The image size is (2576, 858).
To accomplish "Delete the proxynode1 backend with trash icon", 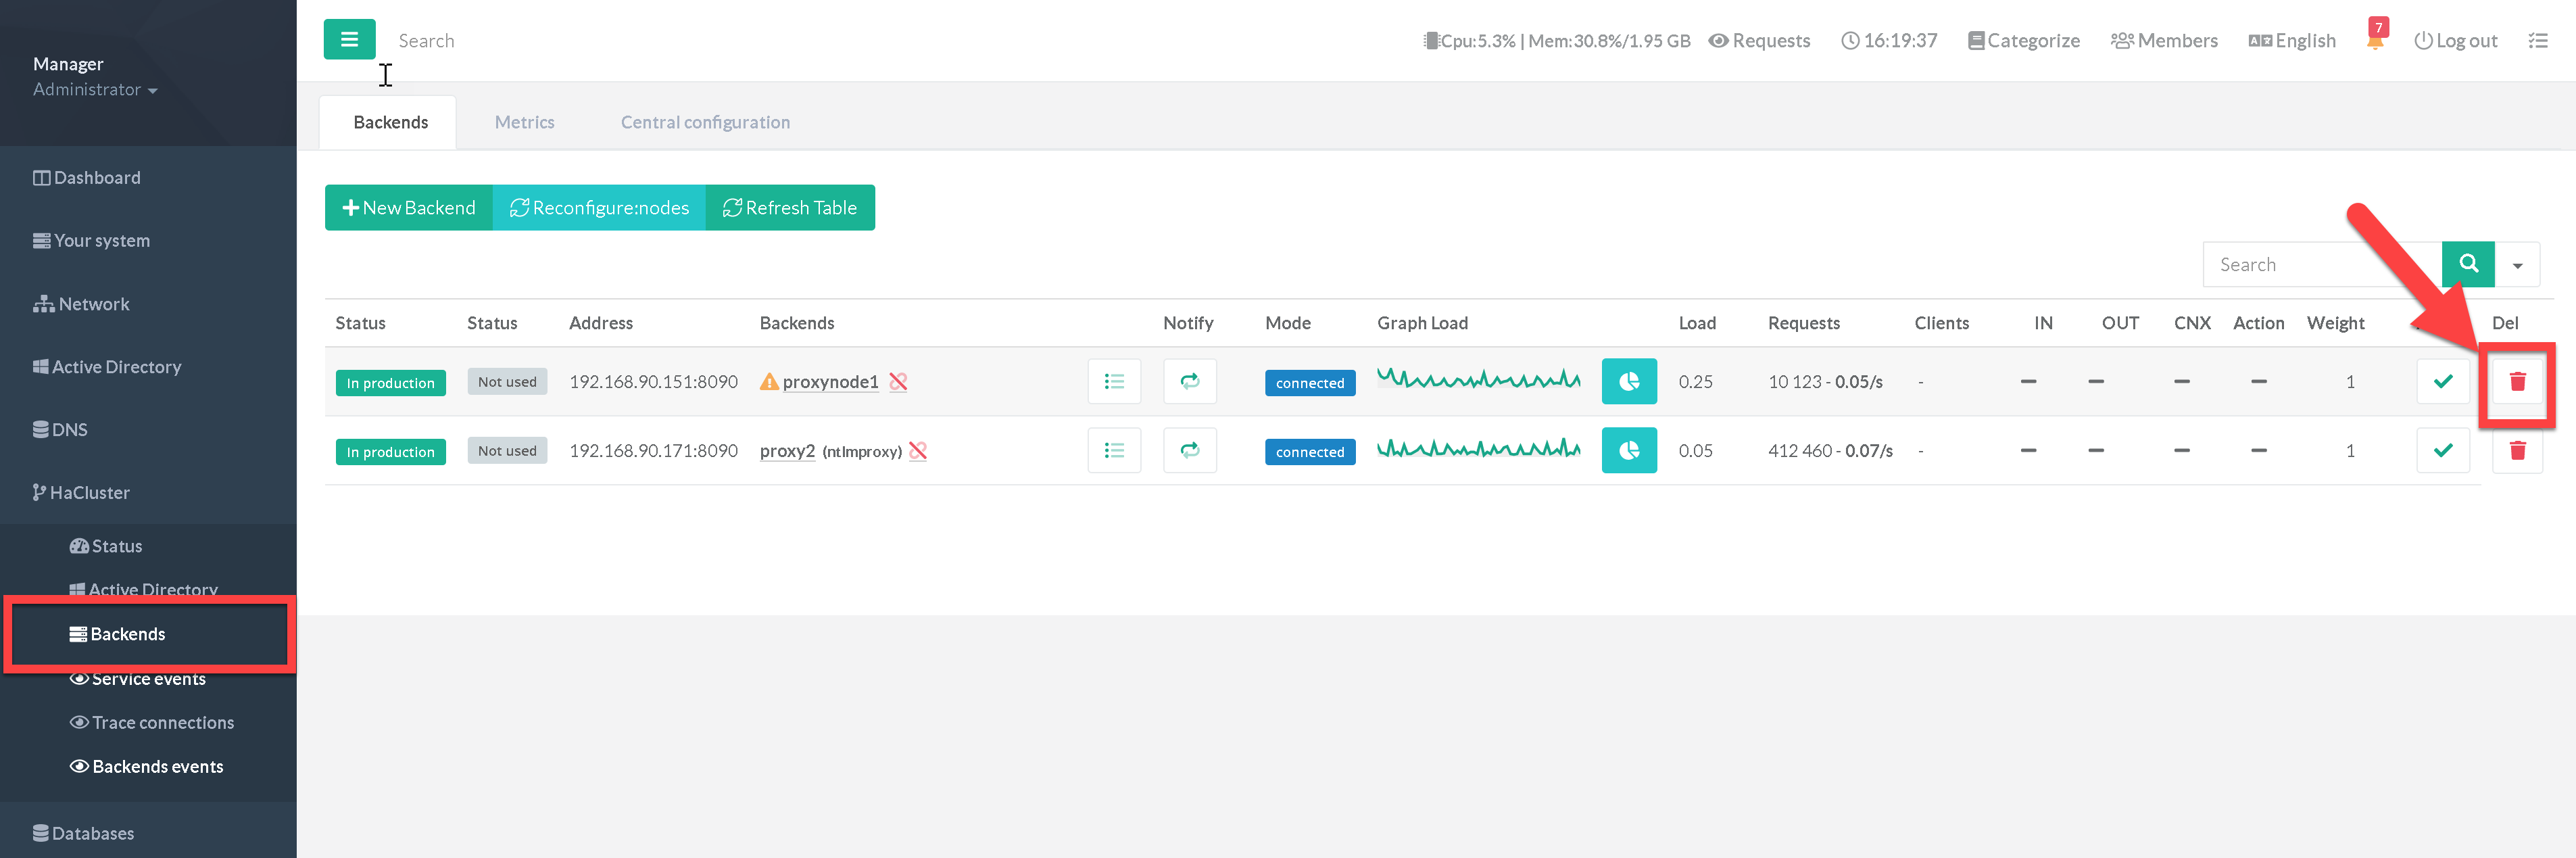I will click(x=2517, y=381).
